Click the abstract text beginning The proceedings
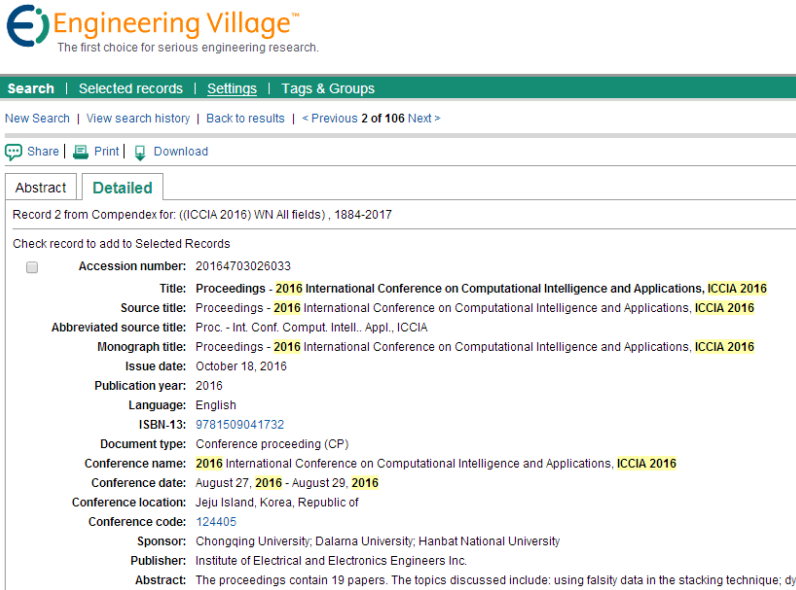The width and height of the screenshot is (796, 590). click(495, 580)
